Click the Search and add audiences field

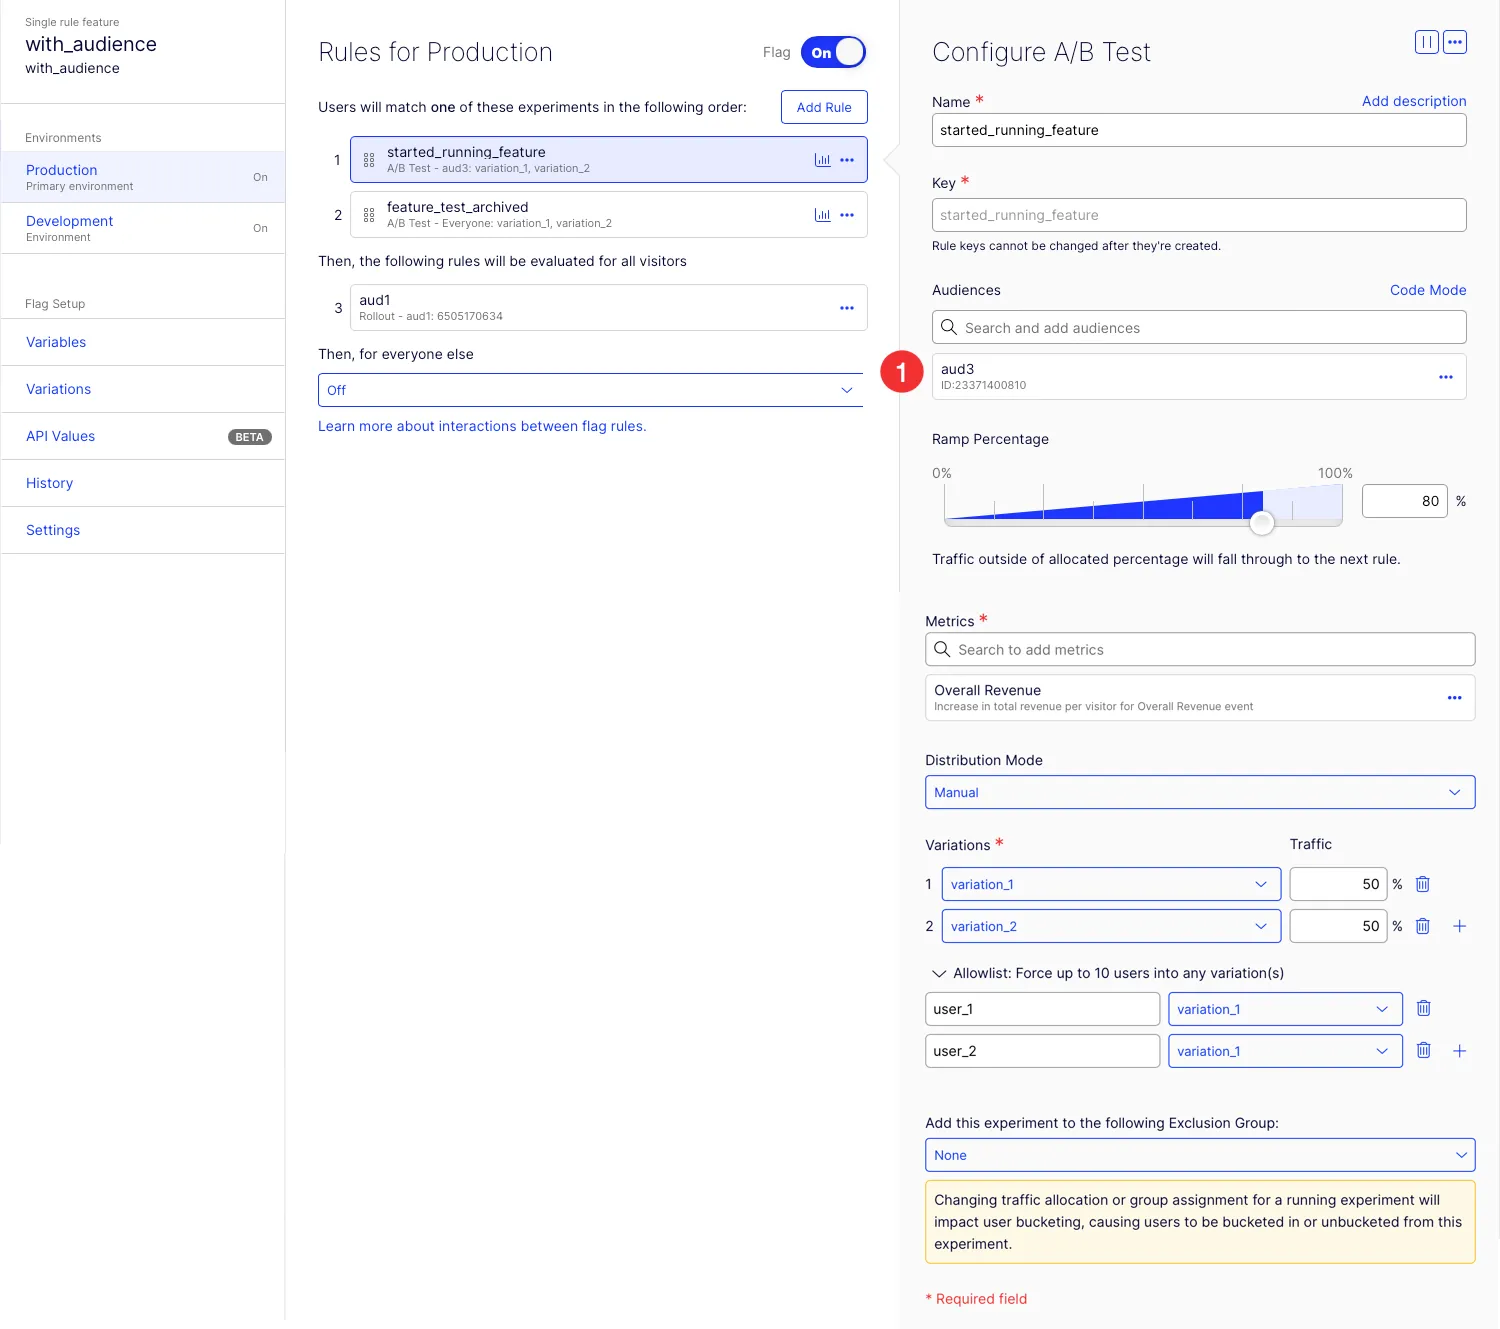coord(1199,328)
